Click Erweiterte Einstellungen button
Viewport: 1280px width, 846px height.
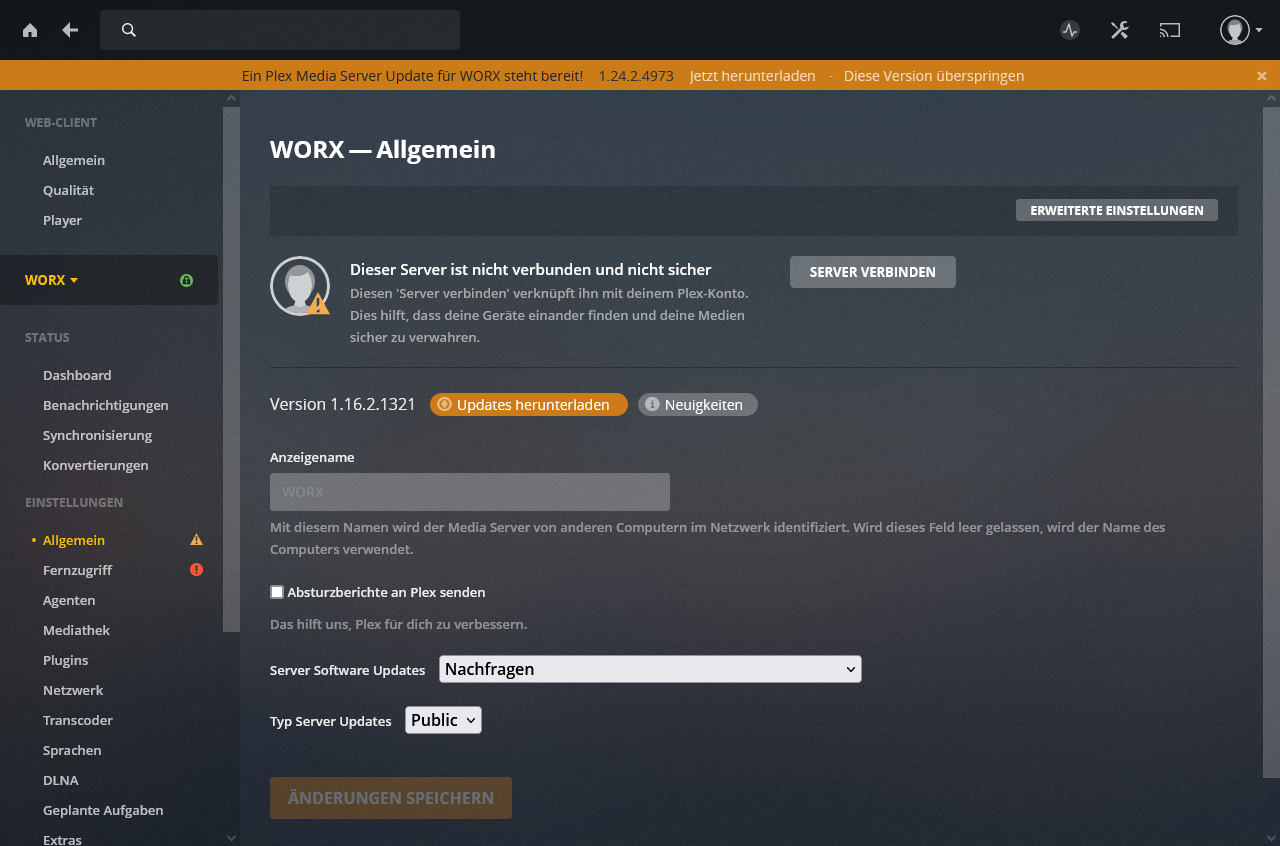(1117, 210)
